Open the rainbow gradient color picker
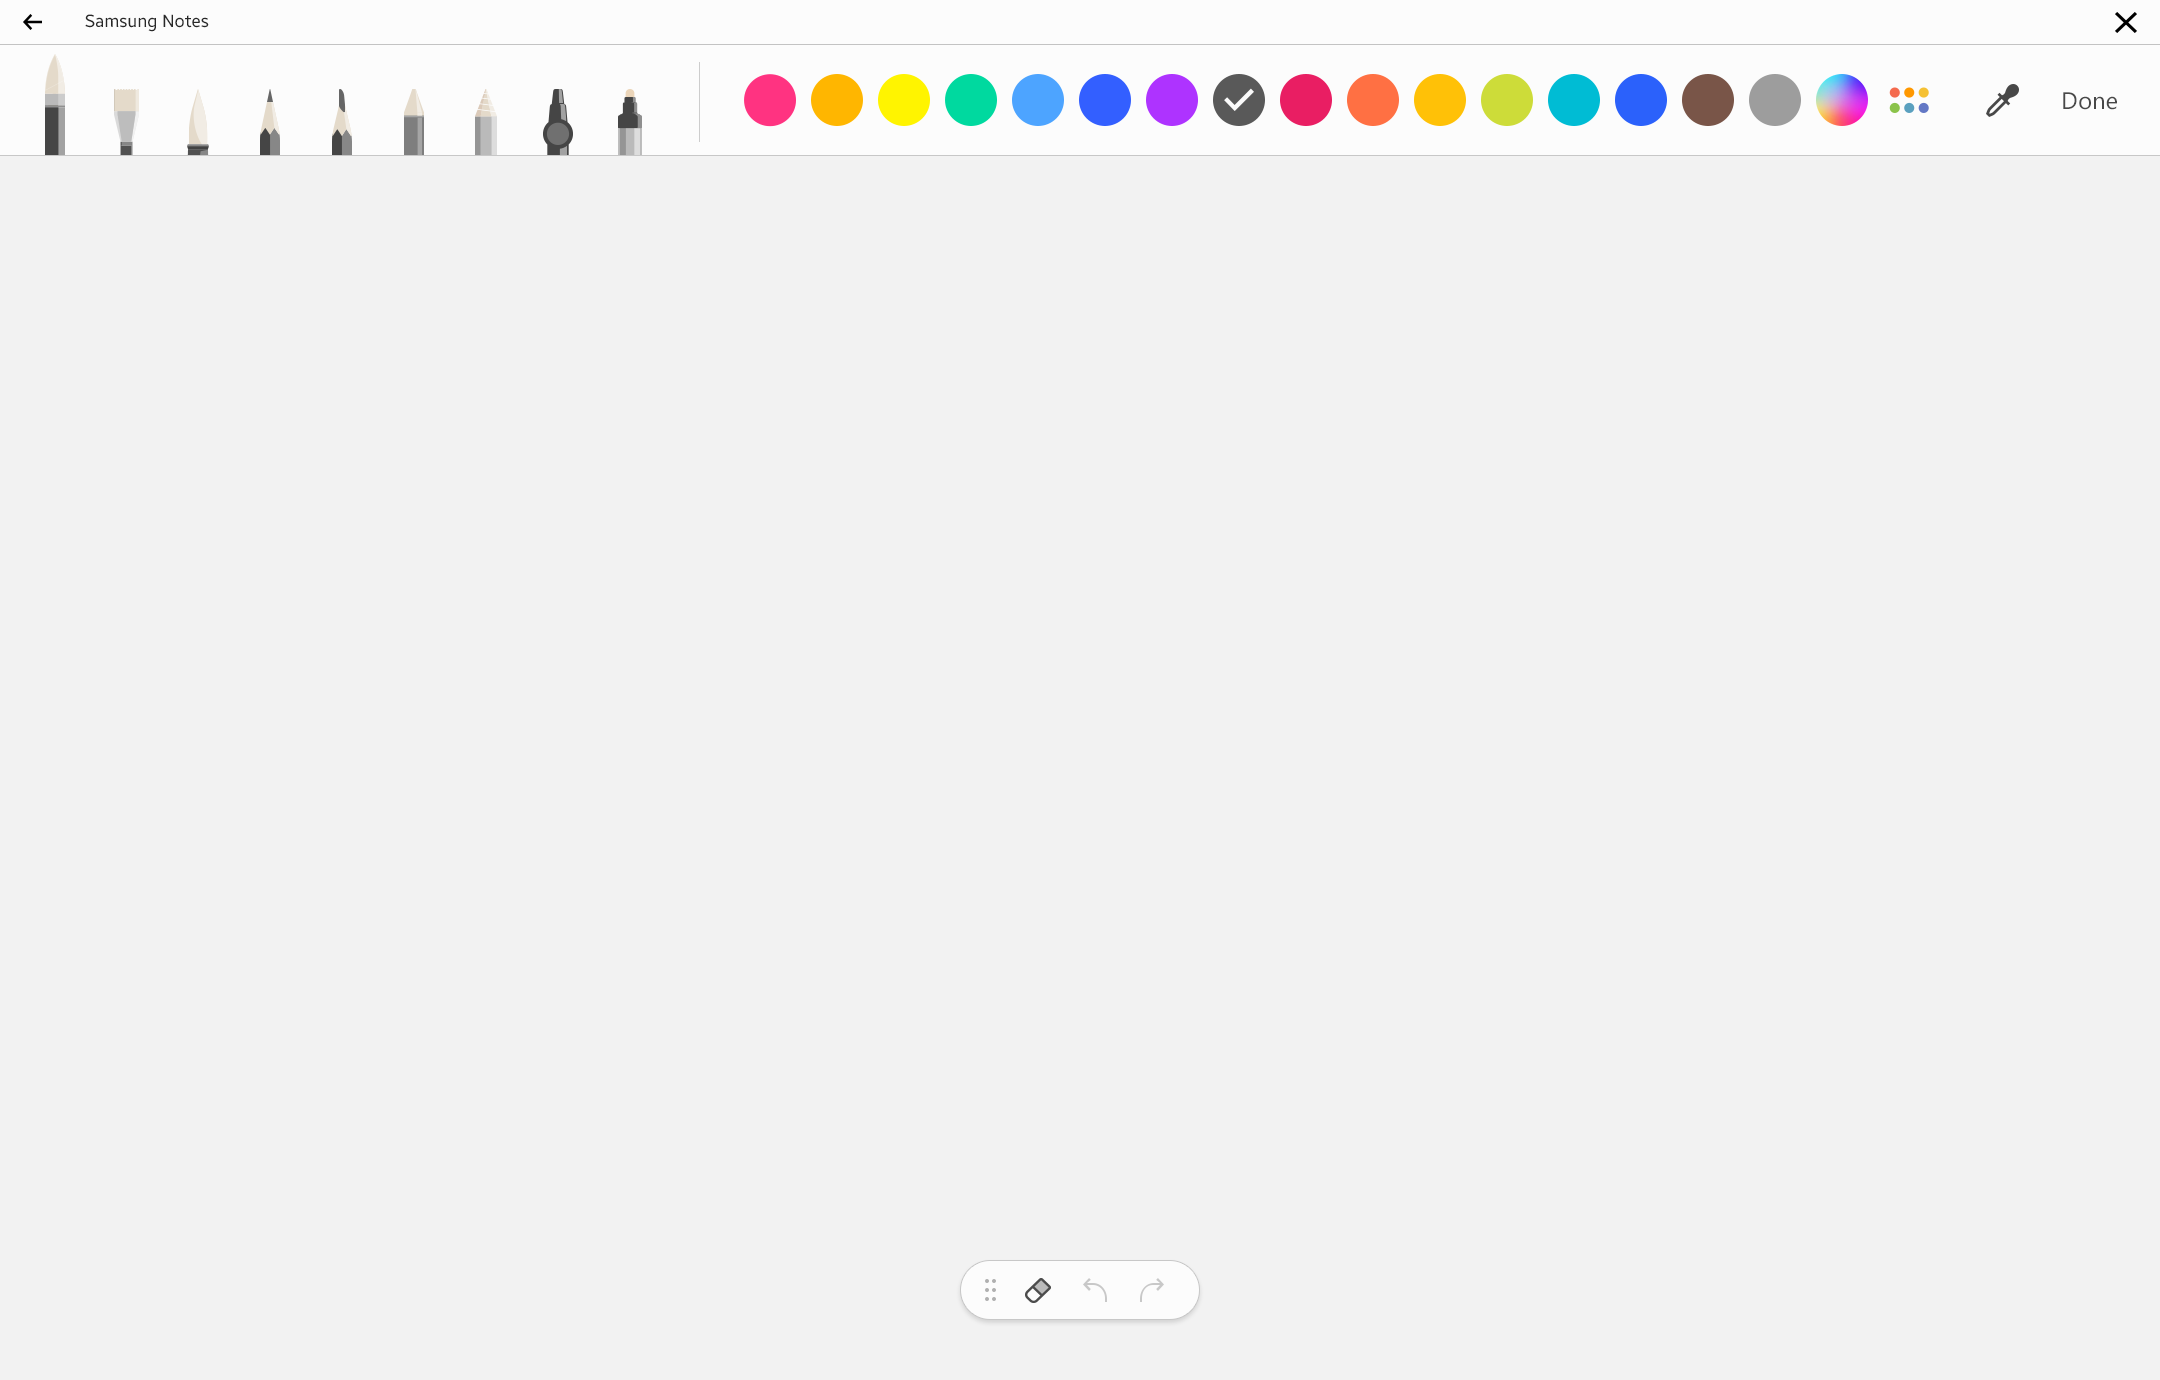 pos(1842,100)
